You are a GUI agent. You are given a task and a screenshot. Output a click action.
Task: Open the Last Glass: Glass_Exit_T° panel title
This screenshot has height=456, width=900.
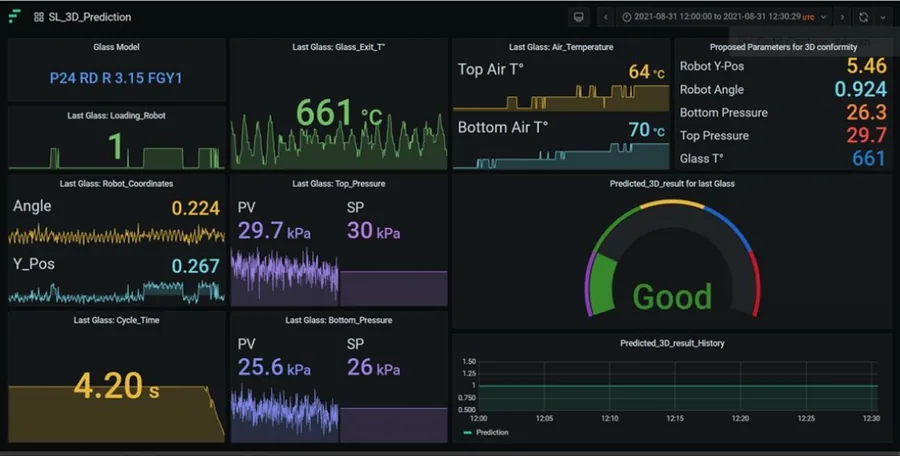click(339, 47)
